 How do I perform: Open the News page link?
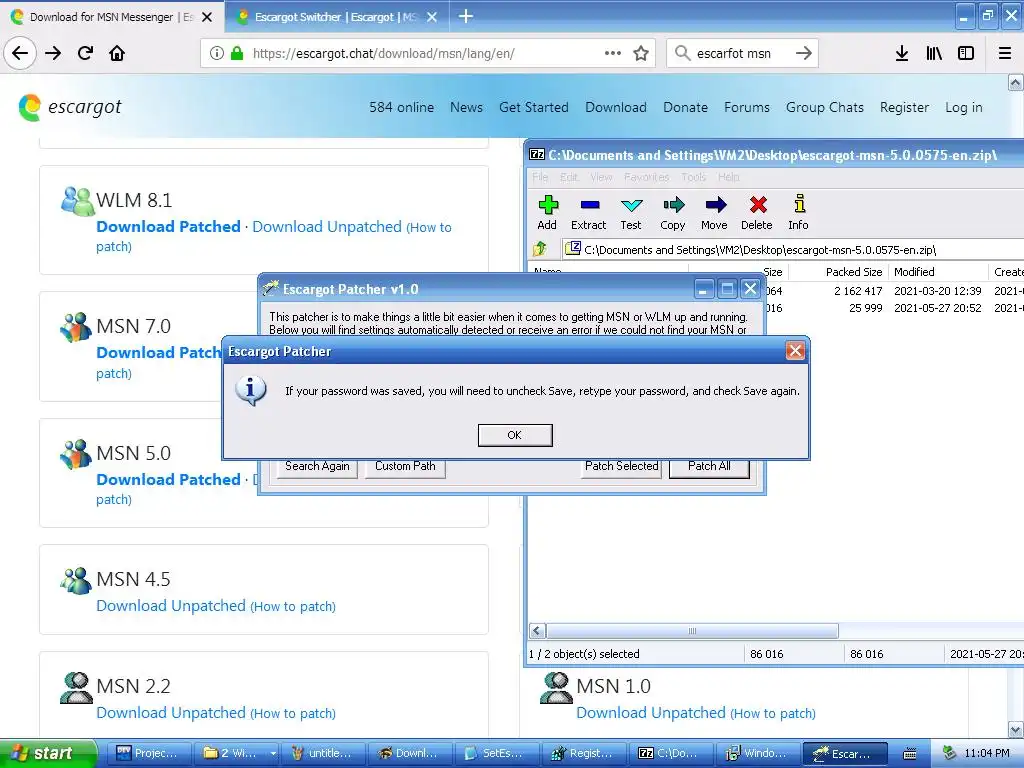(x=466, y=107)
